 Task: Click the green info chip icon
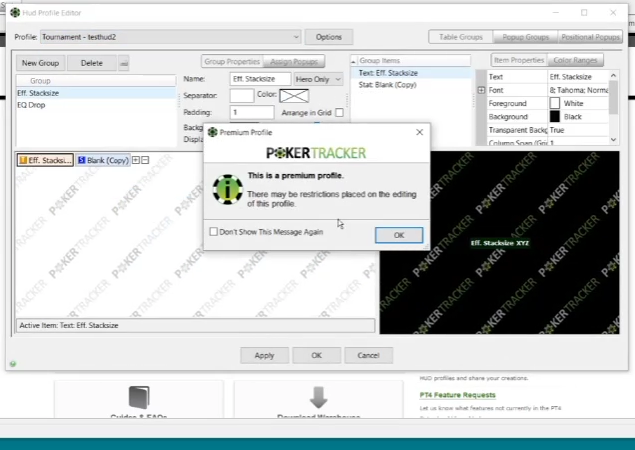228,189
